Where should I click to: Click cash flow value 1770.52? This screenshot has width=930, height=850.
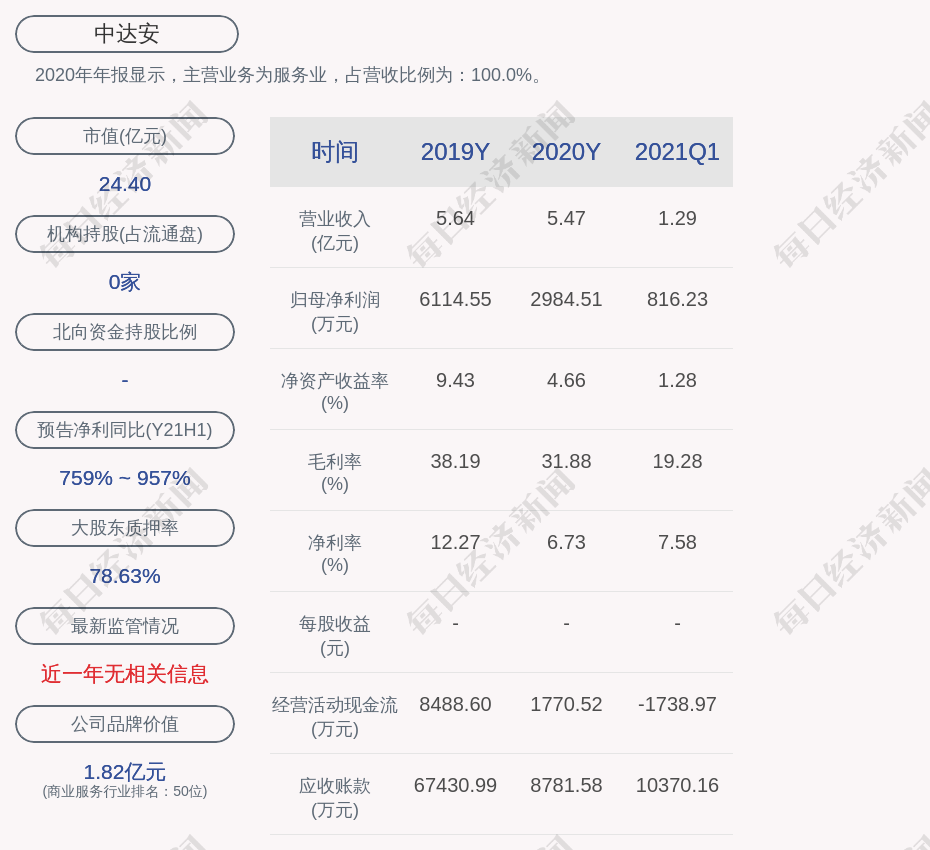click(x=566, y=704)
